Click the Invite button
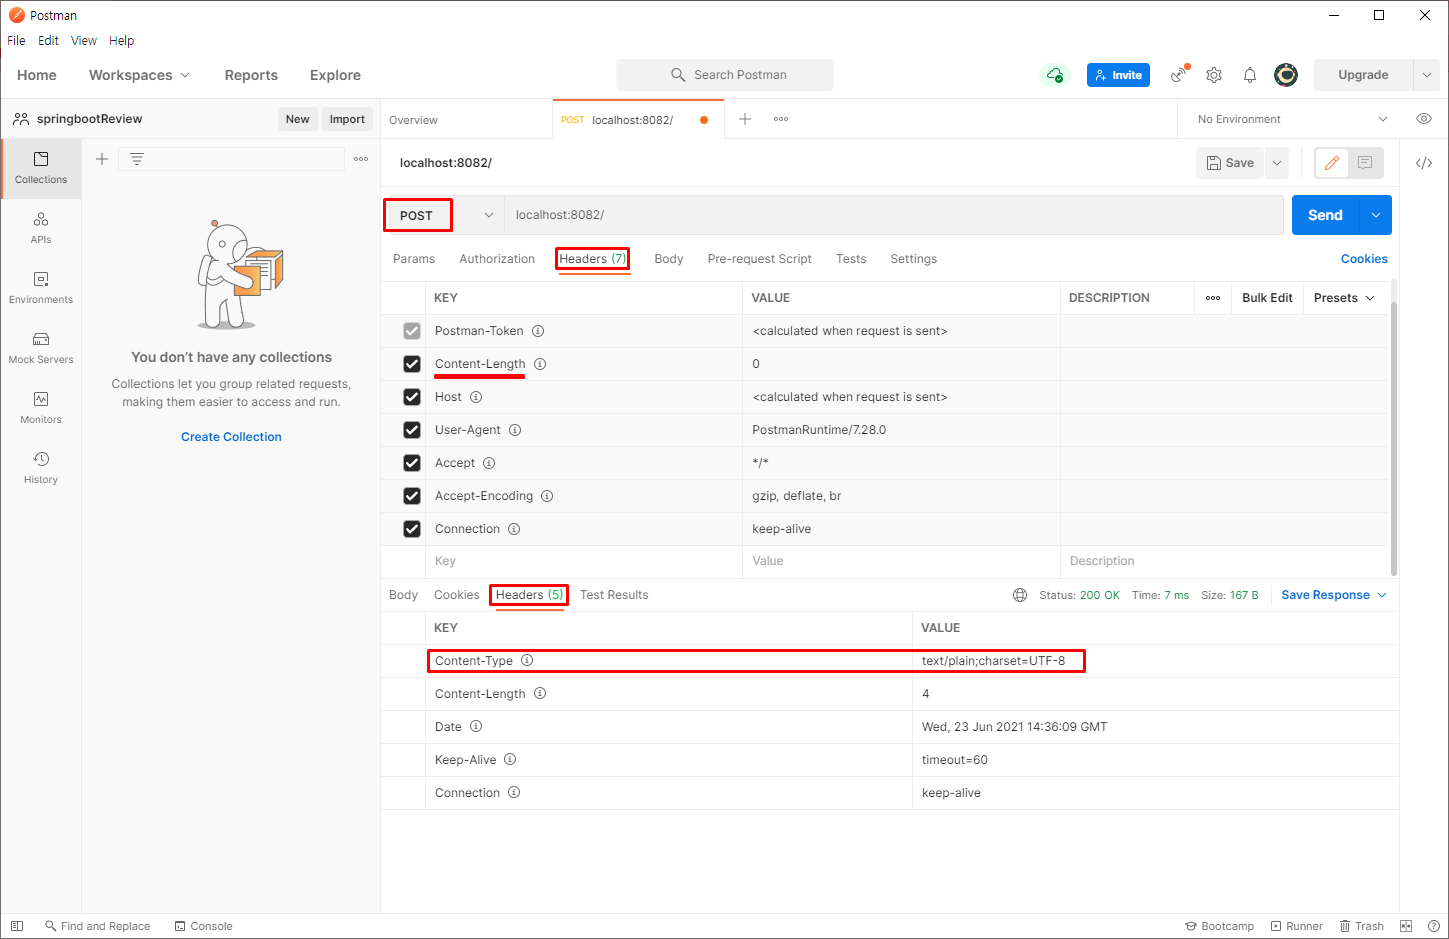This screenshot has width=1449, height=939. point(1118,75)
